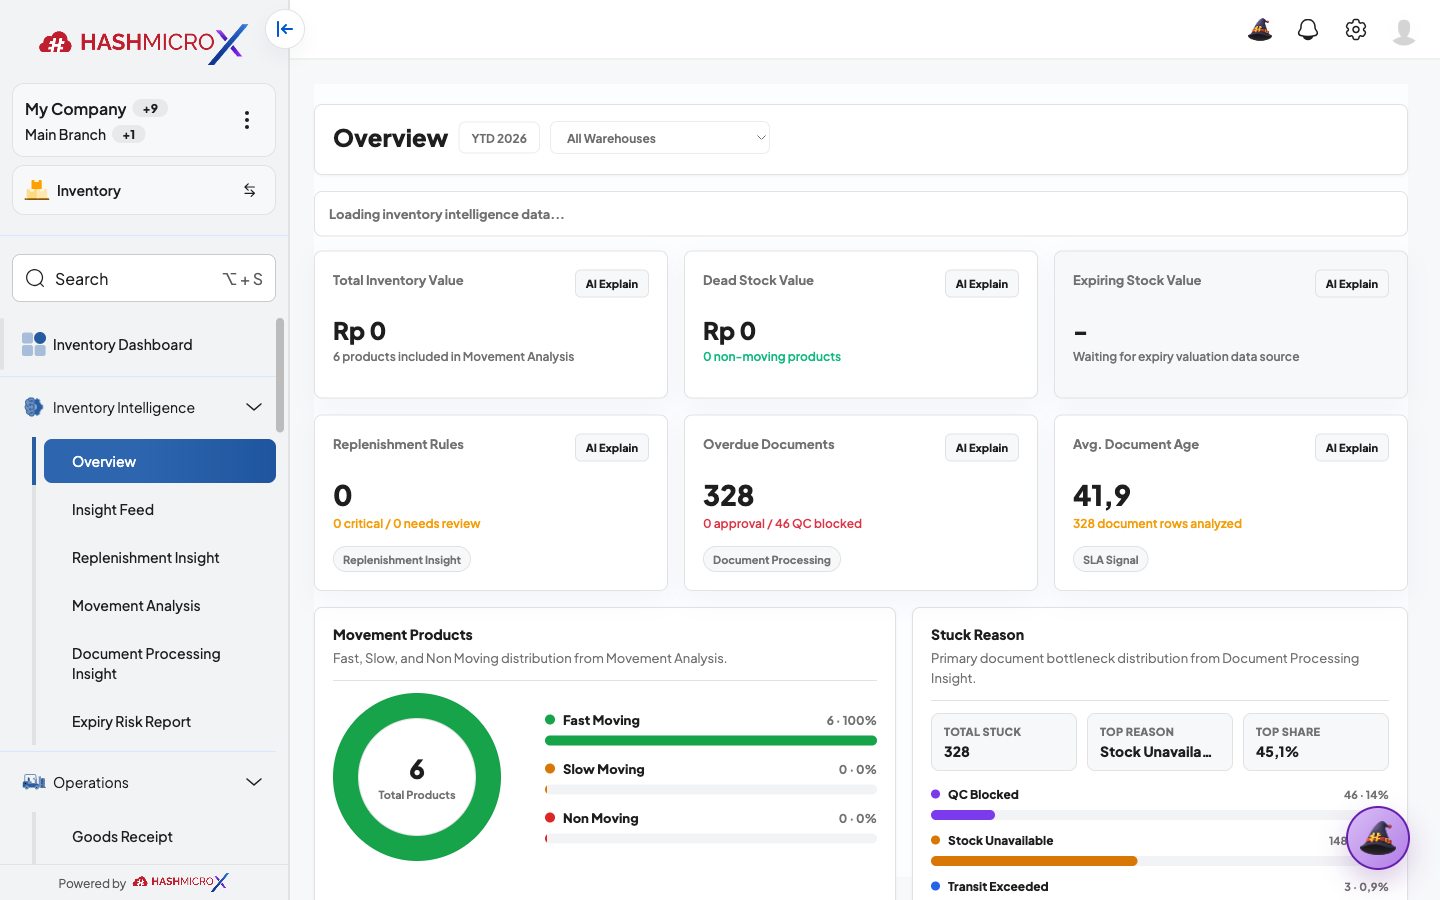
Task: Click the SLA Signal chip
Action: (1111, 560)
